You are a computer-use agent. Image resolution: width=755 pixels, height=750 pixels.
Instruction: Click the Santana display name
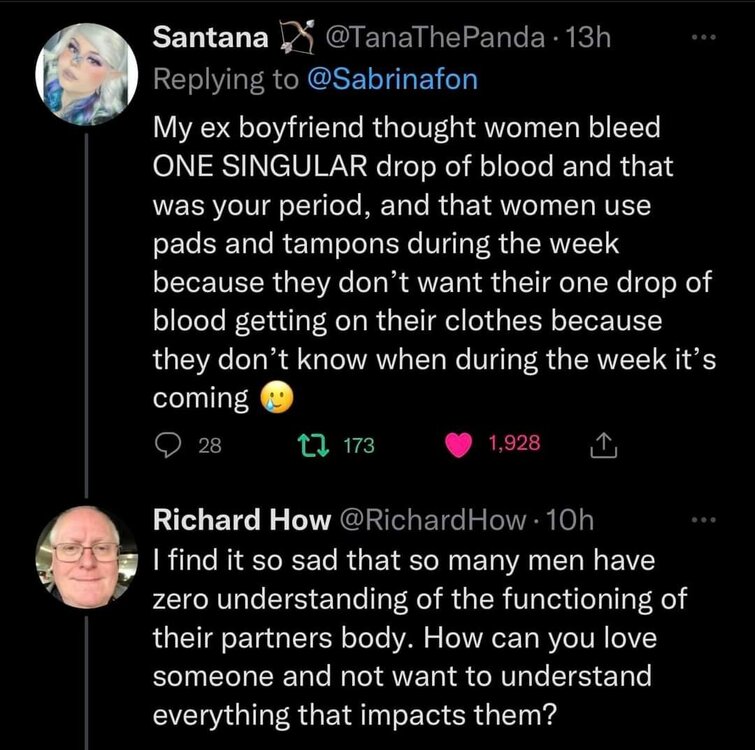(211, 39)
